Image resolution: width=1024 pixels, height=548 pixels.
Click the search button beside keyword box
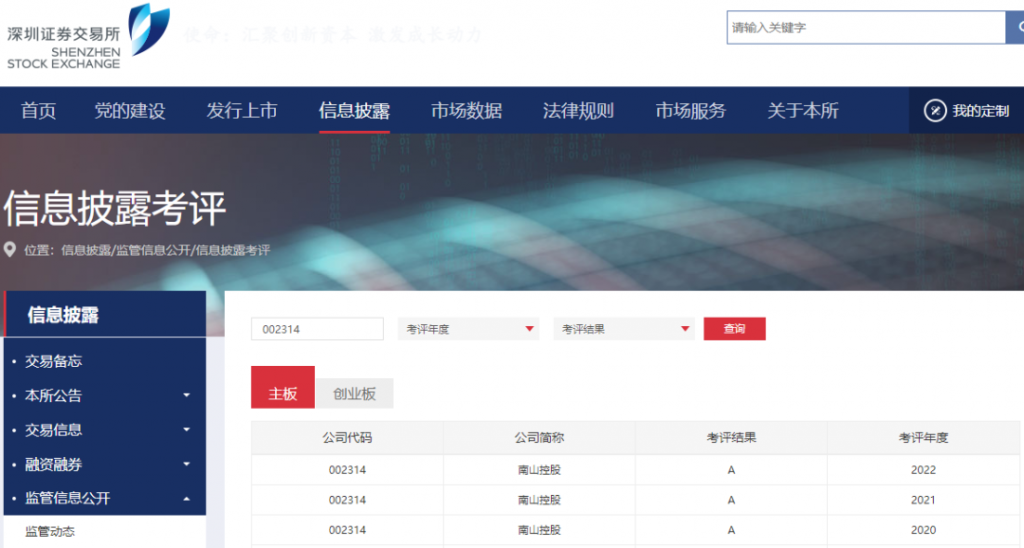(x=1014, y=28)
